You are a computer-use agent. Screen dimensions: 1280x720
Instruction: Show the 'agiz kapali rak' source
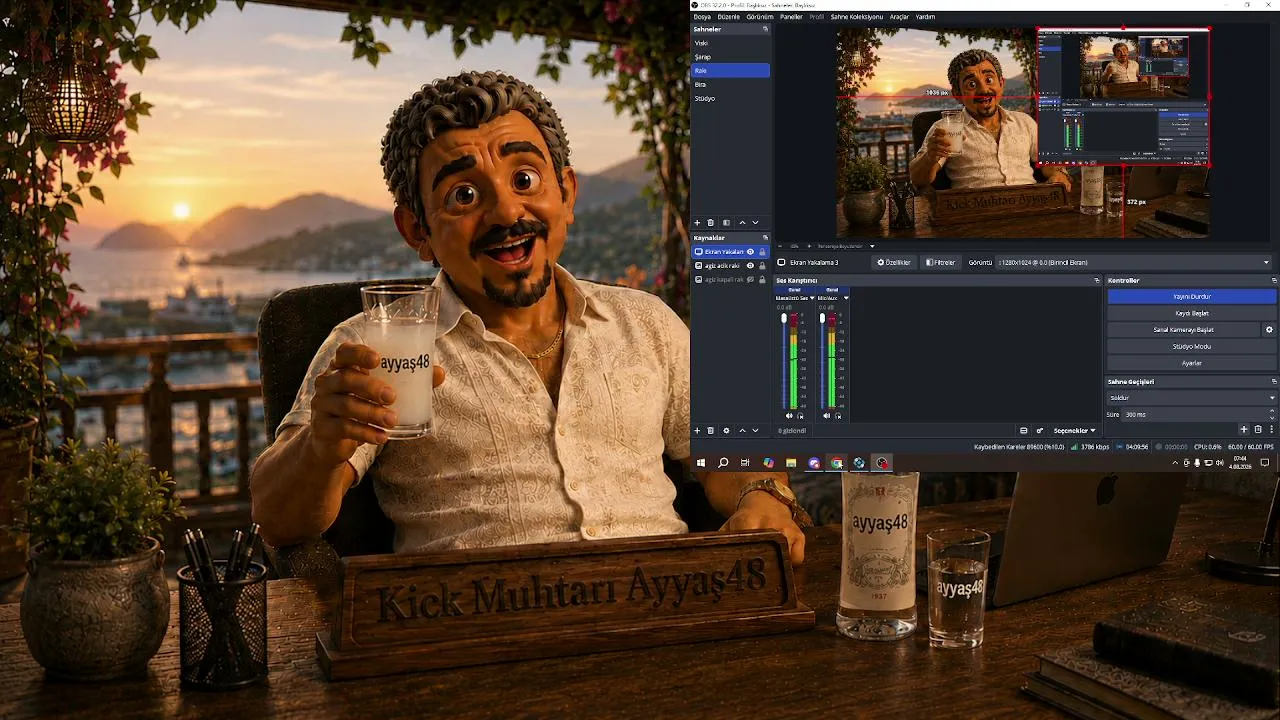[x=750, y=280]
